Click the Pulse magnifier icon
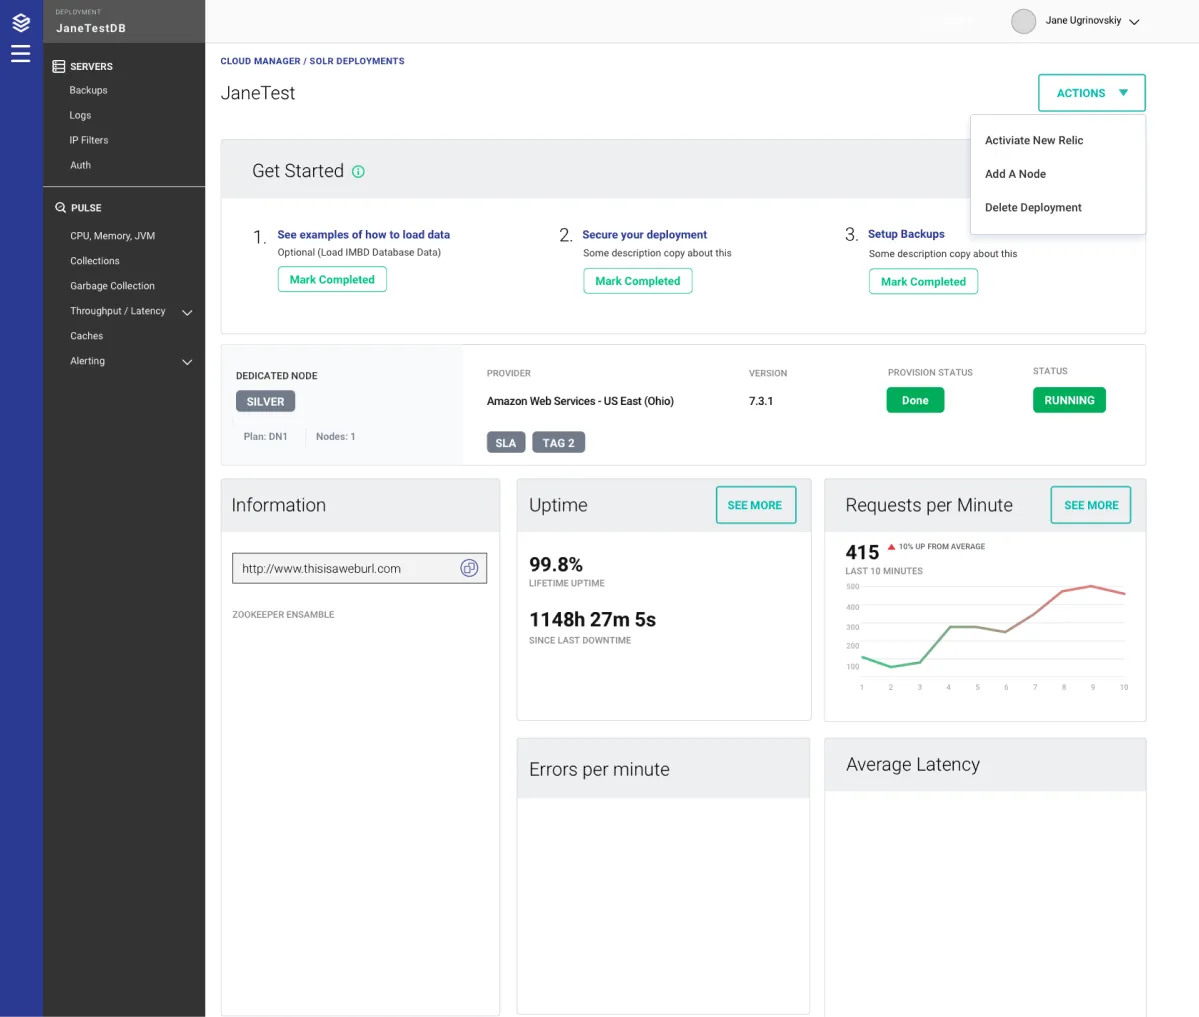 (60, 207)
